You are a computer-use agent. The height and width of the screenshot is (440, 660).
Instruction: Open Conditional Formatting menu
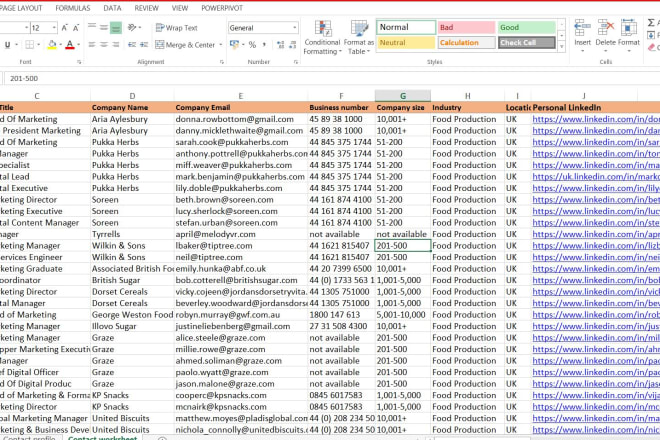point(322,37)
